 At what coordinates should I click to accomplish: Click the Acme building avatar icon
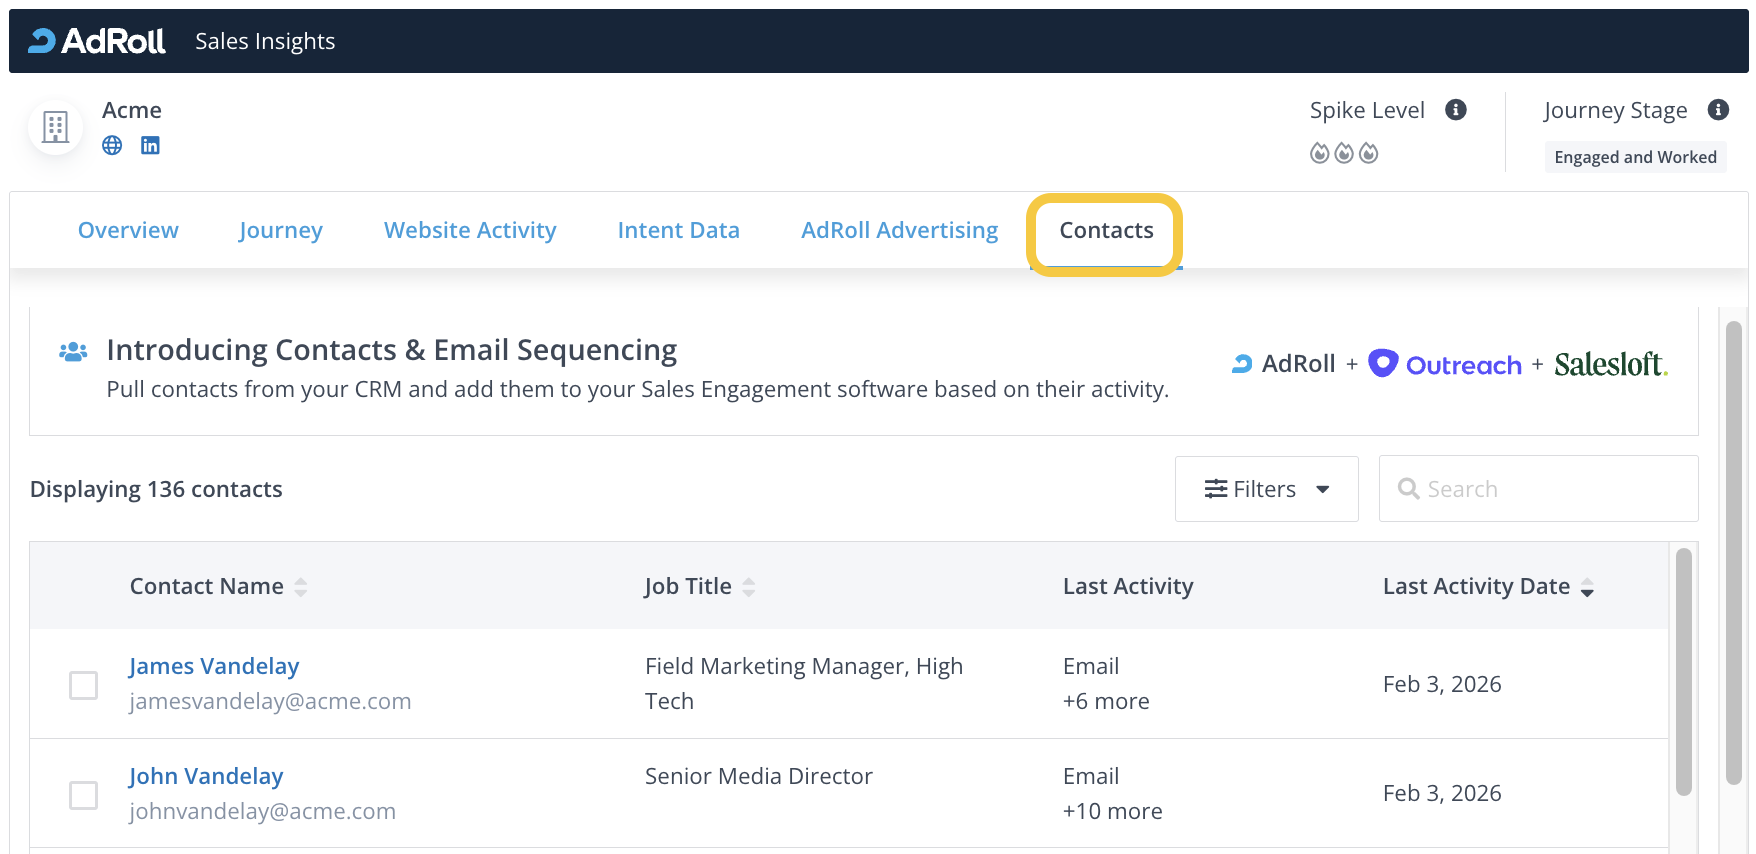pos(55,127)
